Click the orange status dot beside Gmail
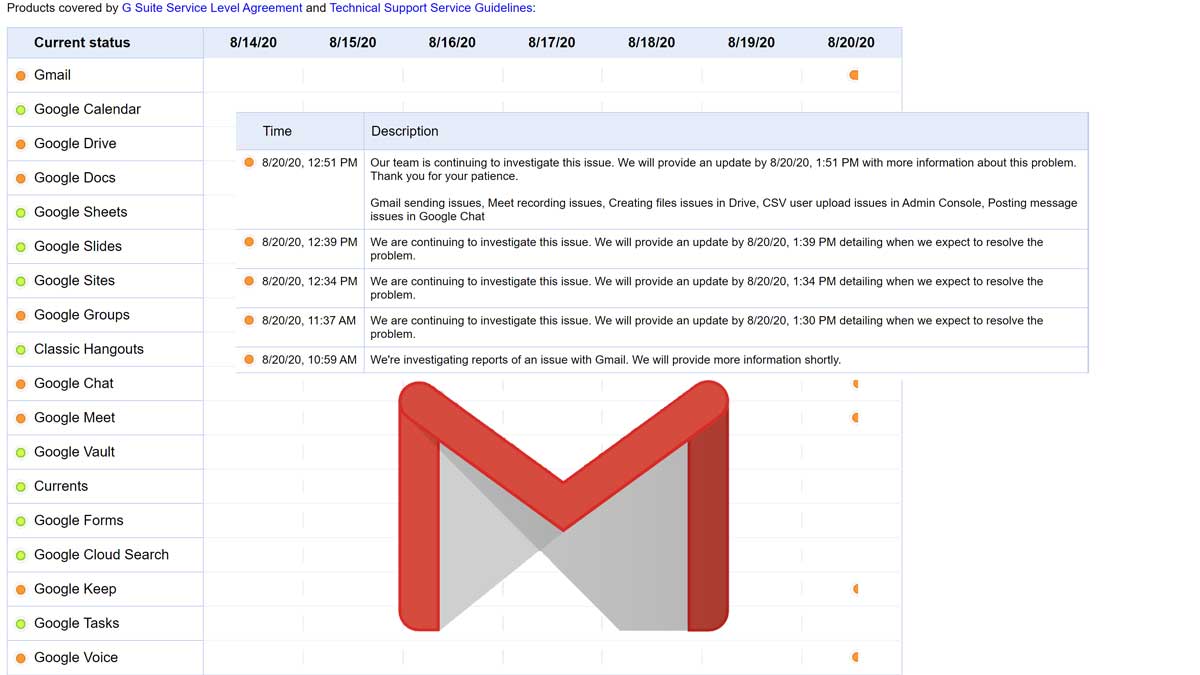Image resolution: width=1200 pixels, height=675 pixels. click(18, 74)
